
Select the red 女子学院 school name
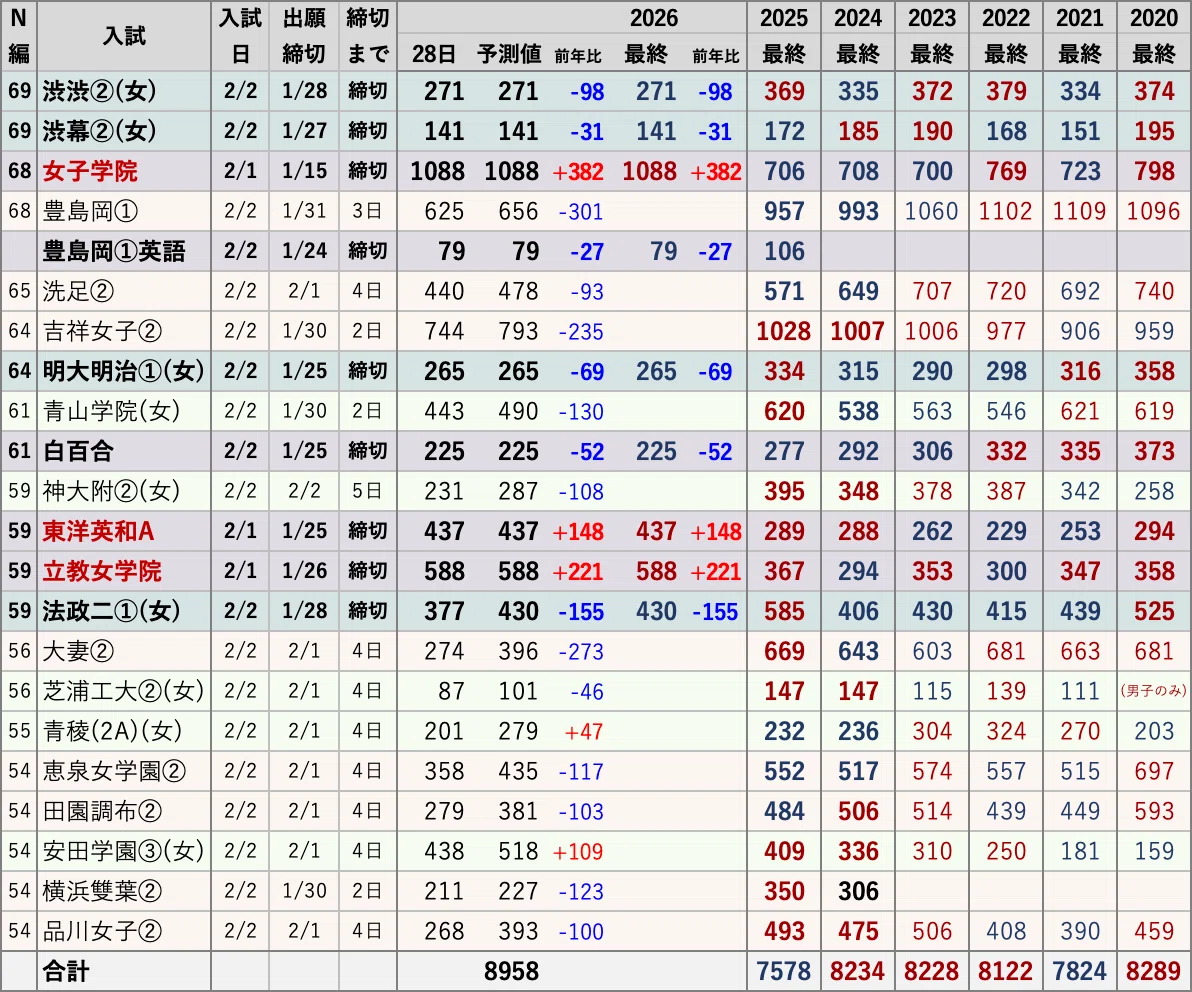(x=90, y=171)
